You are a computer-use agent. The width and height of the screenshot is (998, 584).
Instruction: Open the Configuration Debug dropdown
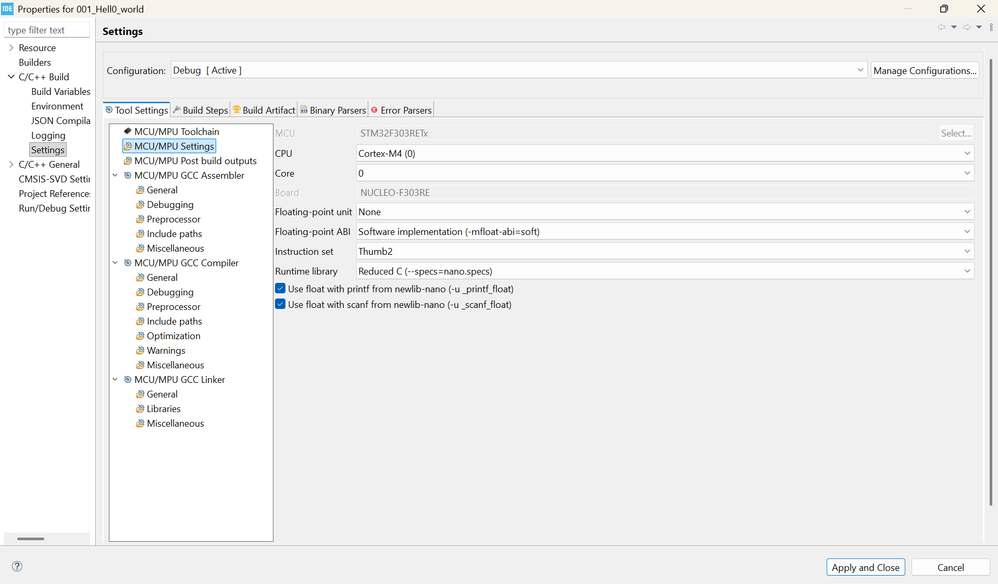click(518, 70)
